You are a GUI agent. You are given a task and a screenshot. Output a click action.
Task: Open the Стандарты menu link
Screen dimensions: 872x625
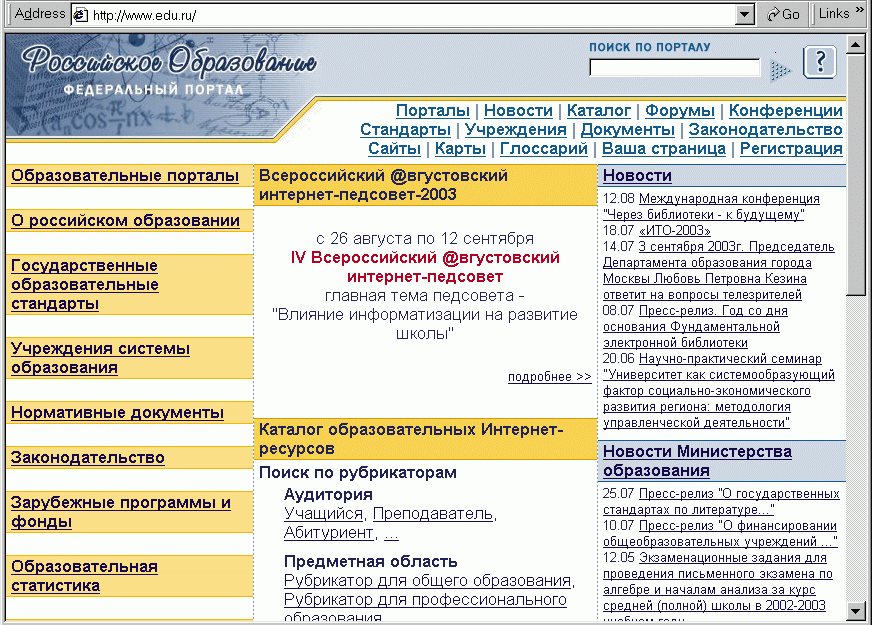click(x=405, y=130)
